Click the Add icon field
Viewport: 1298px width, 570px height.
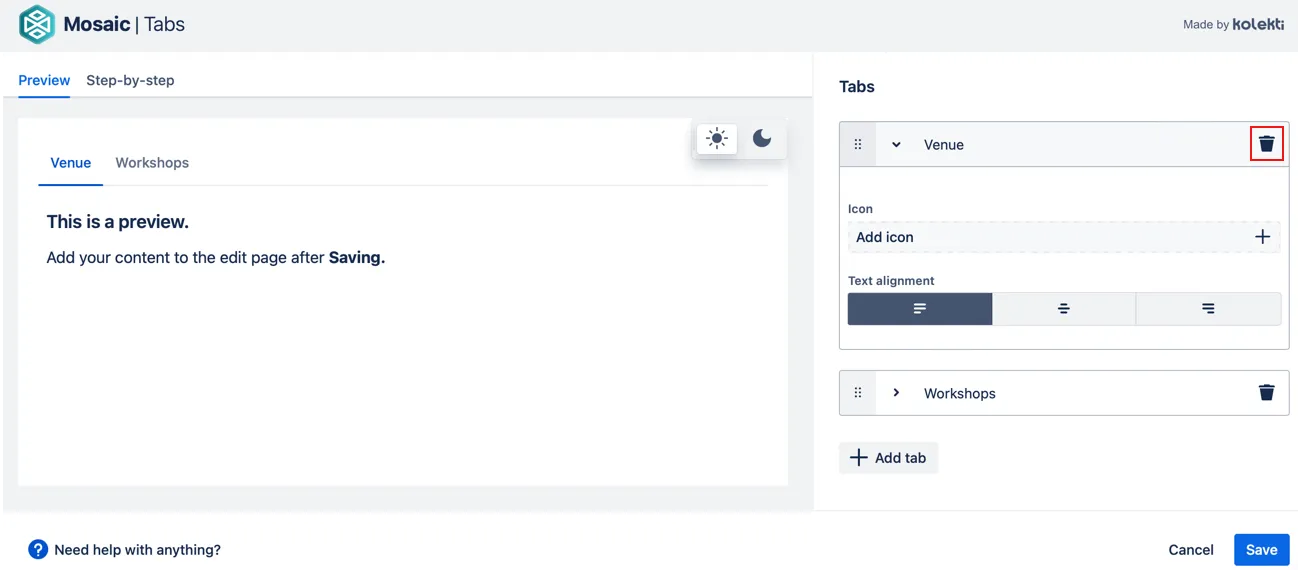click(1064, 237)
